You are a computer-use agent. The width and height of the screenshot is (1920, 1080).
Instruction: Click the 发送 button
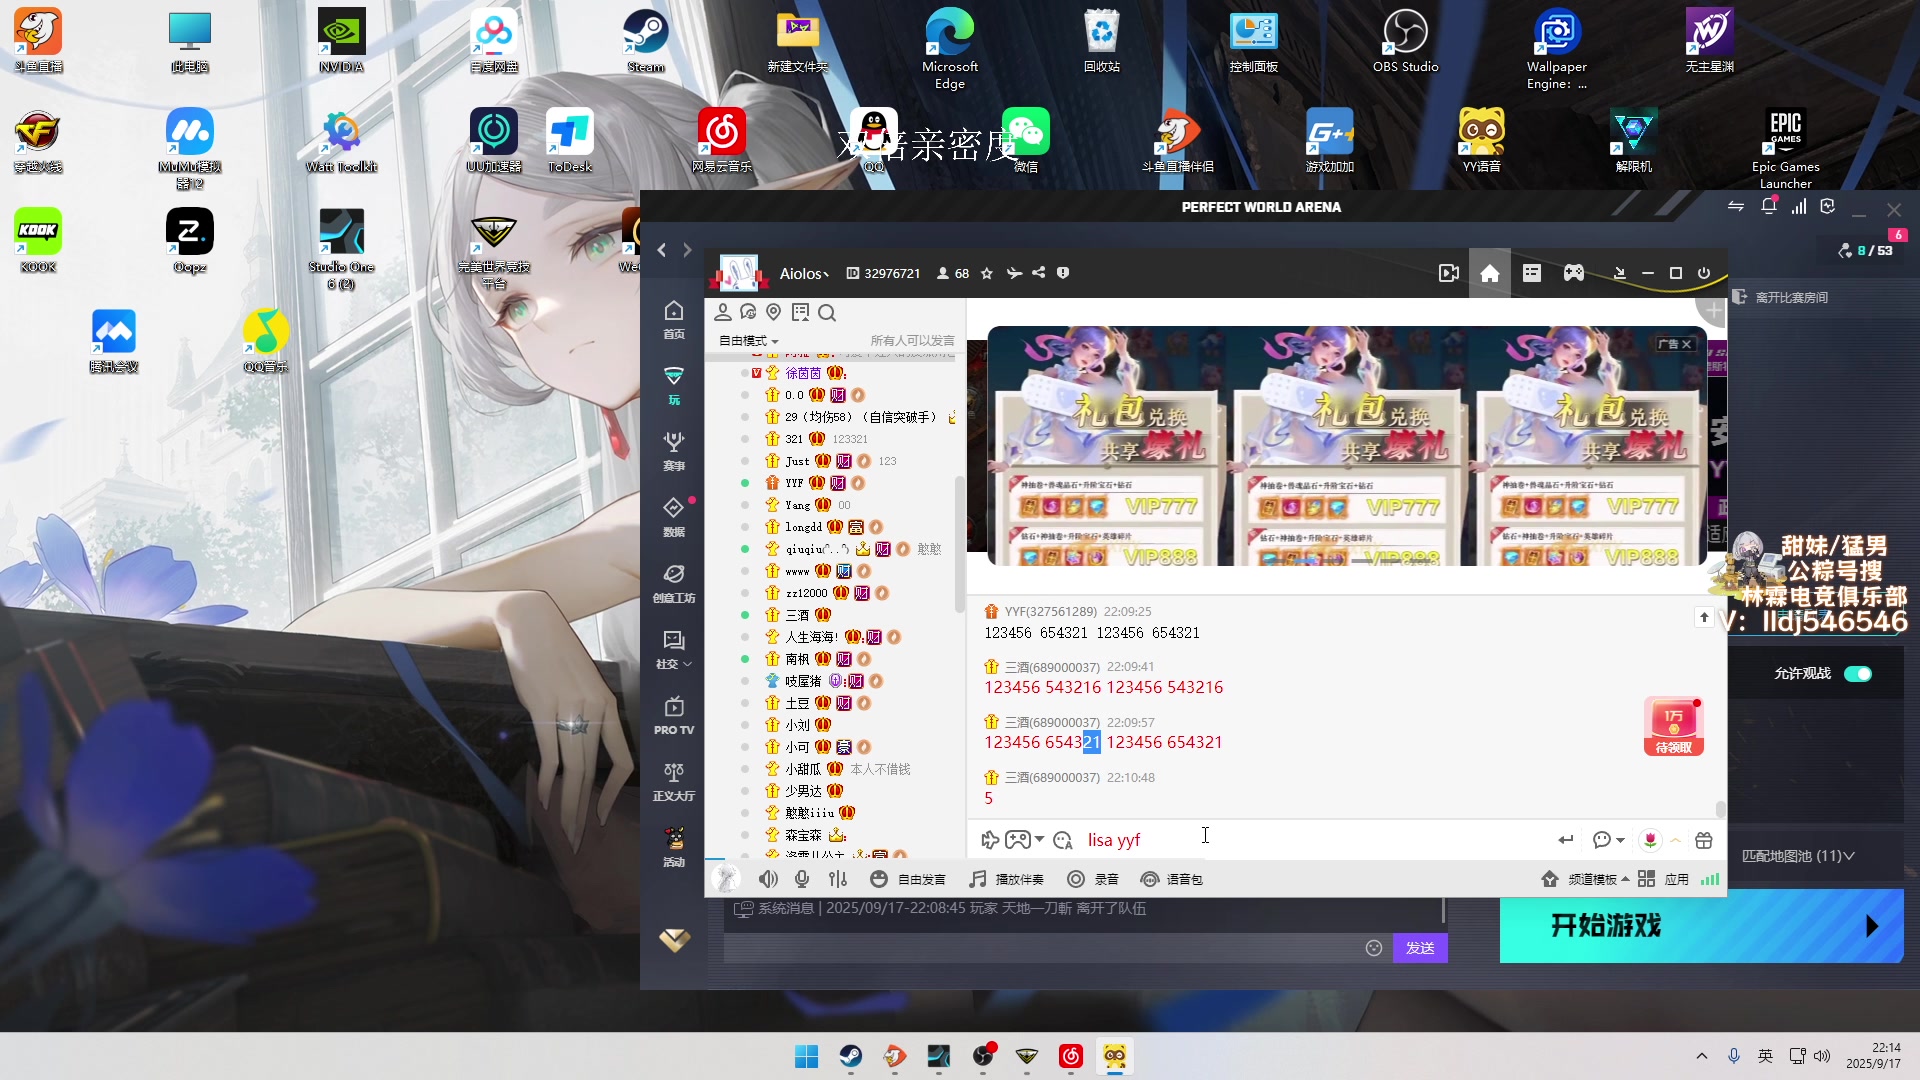coord(1420,948)
